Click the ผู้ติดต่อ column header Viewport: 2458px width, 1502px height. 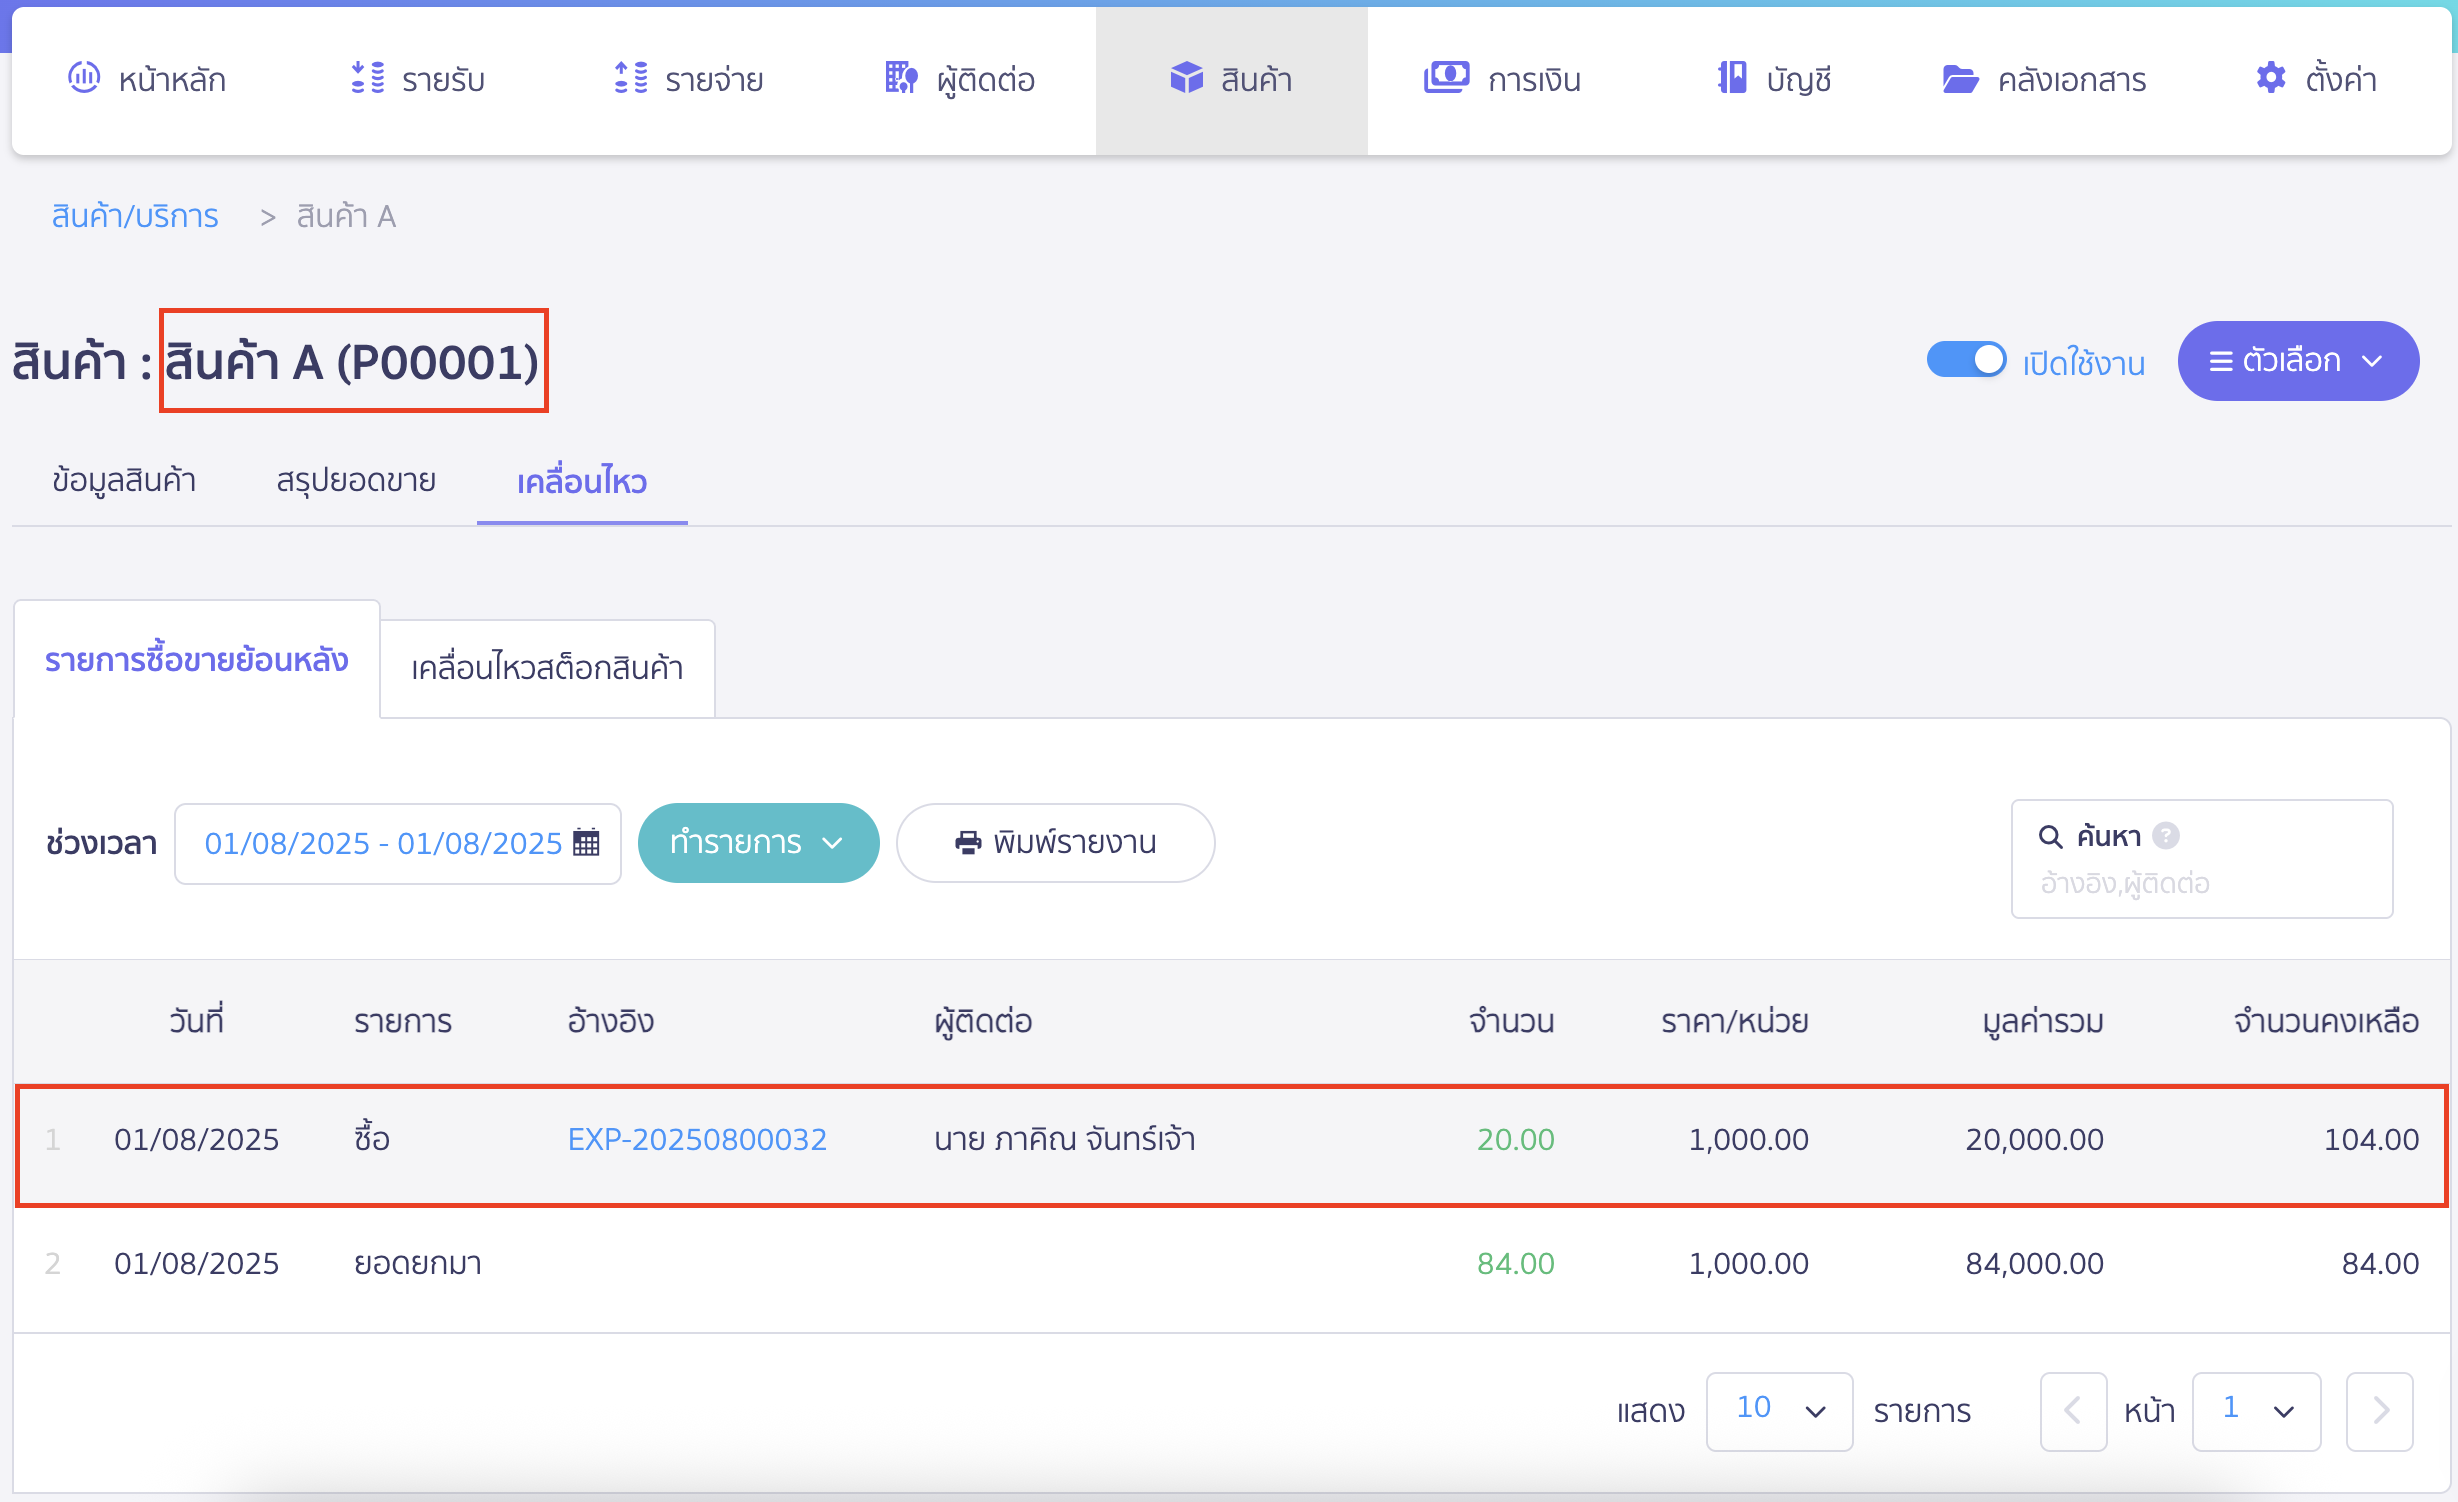click(x=983, y=1021)
